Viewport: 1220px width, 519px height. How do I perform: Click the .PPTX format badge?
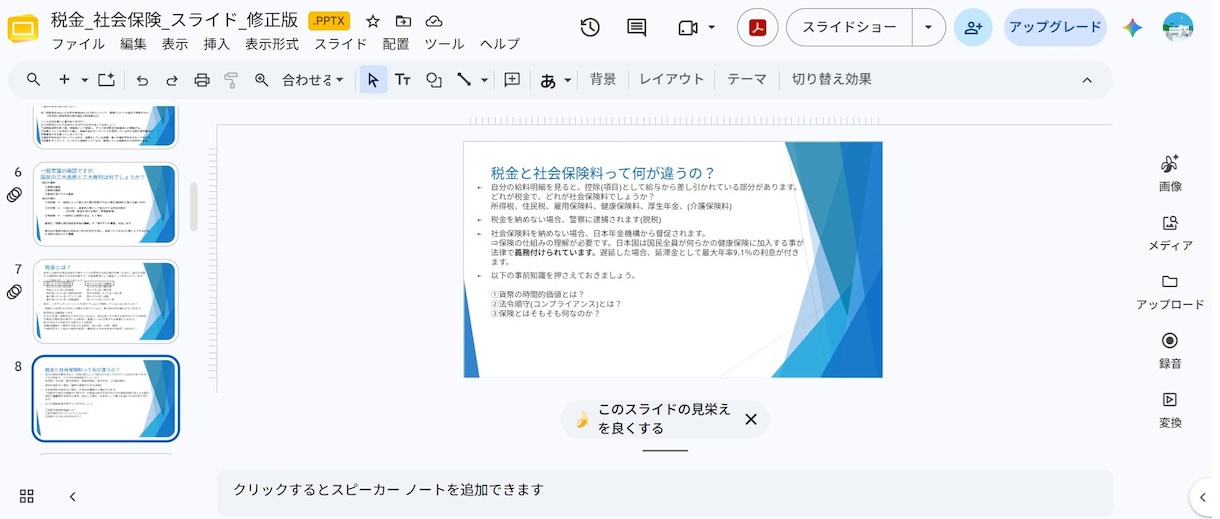pyautogui.click(x=329, y=21)
